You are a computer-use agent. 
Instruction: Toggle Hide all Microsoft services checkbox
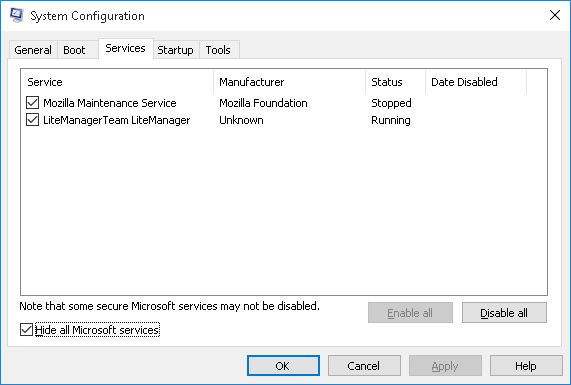pyautogui.click(x=26, y=330)
